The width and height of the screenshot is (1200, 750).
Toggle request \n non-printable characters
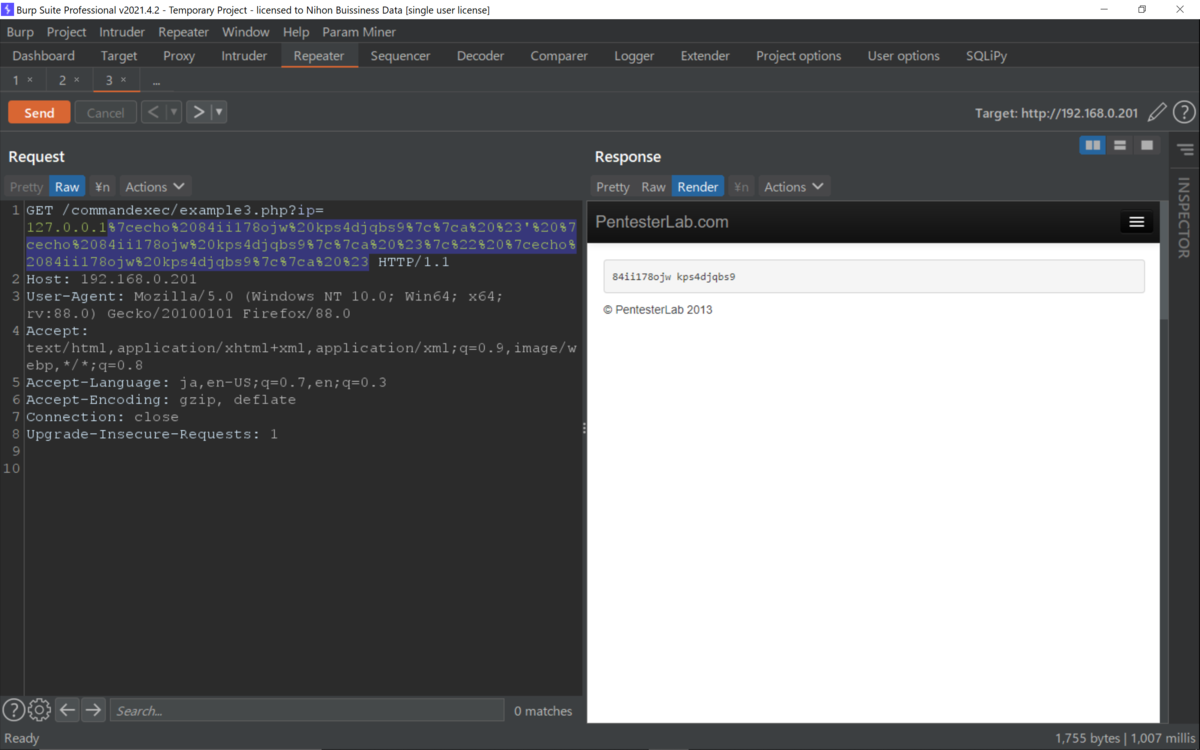pos(102,186)
